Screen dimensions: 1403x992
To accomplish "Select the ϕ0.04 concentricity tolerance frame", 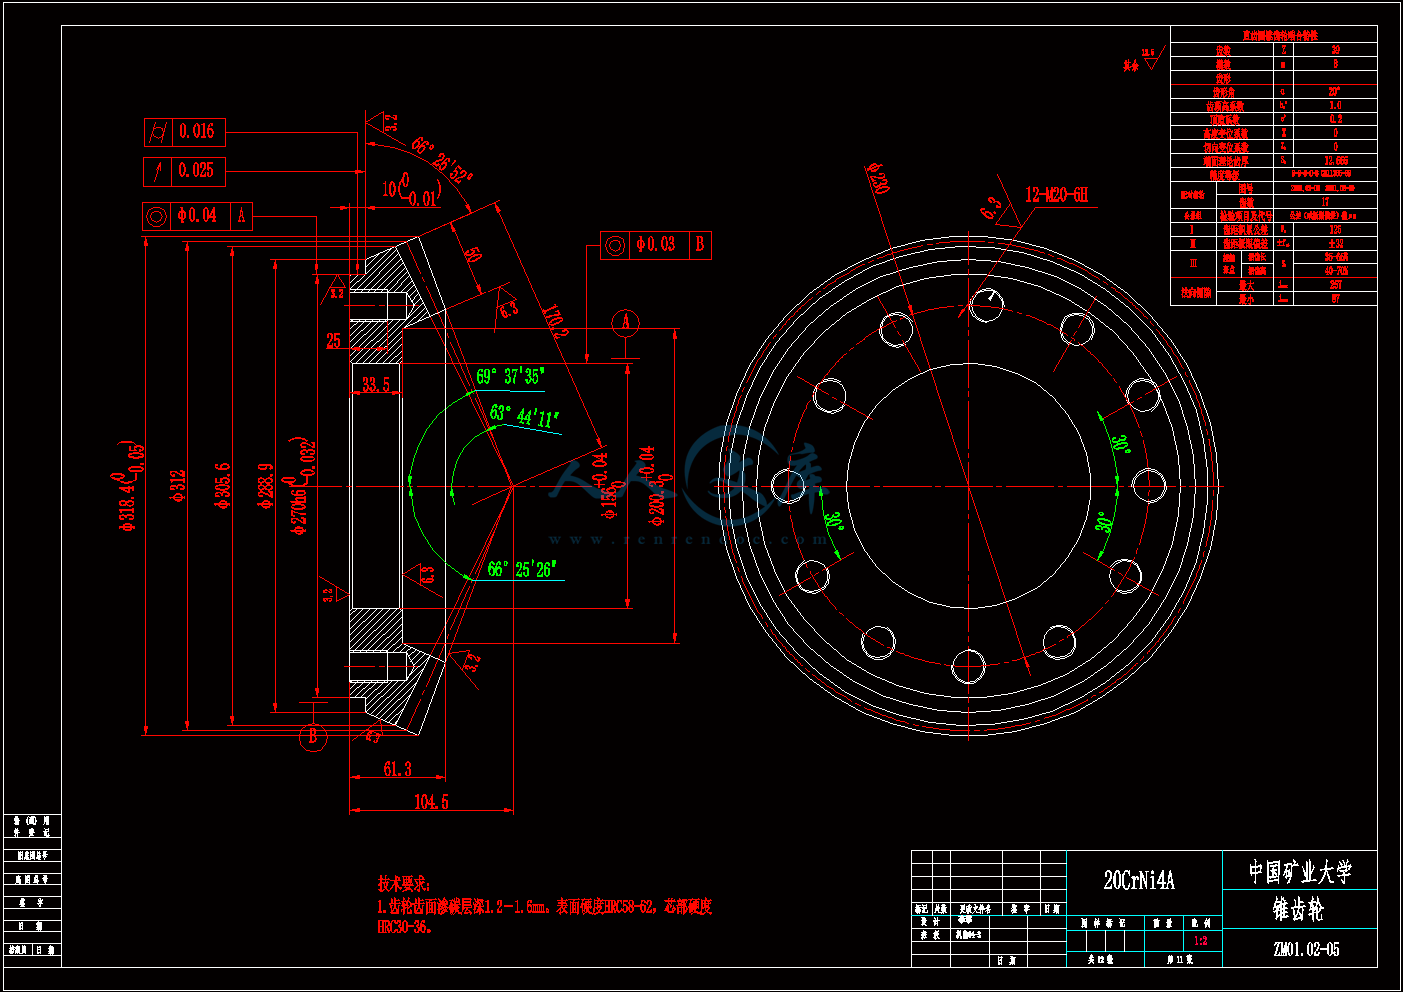I will tap(197, 215).
